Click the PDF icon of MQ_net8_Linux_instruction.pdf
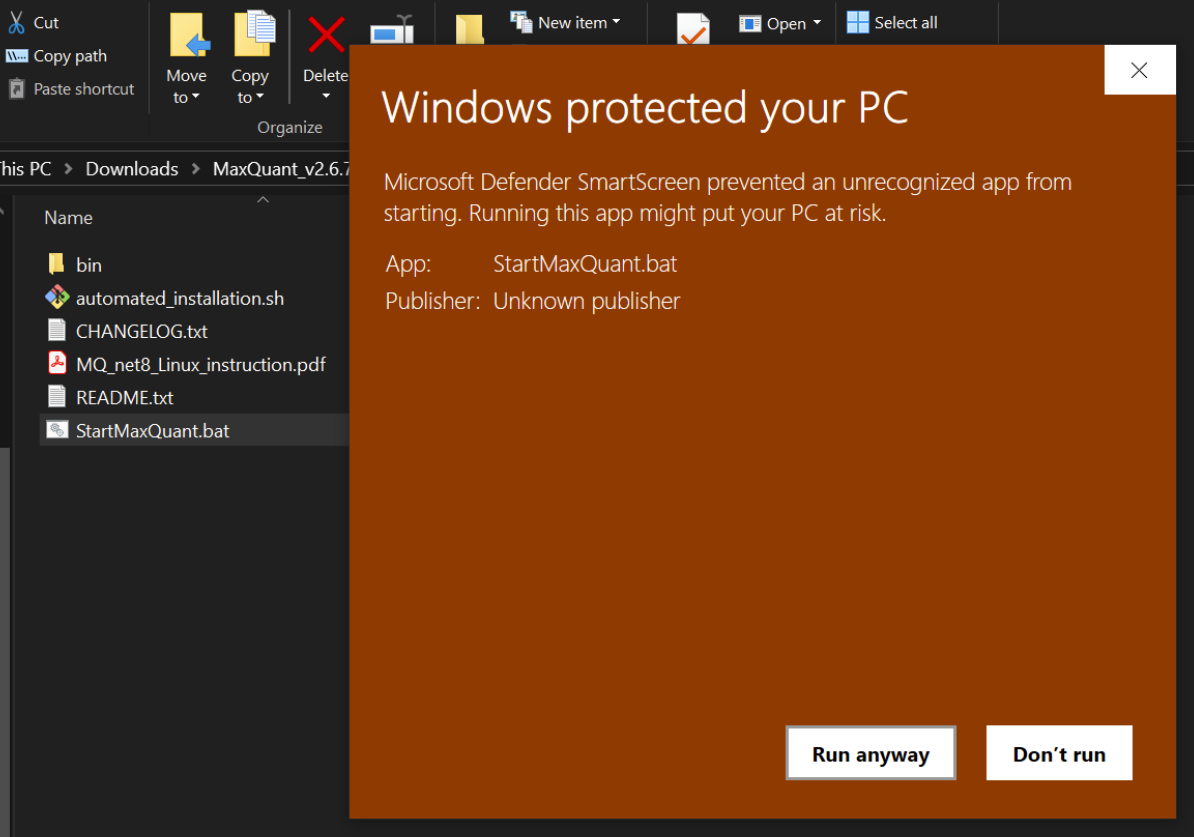1194x837 pixels. 57,363
